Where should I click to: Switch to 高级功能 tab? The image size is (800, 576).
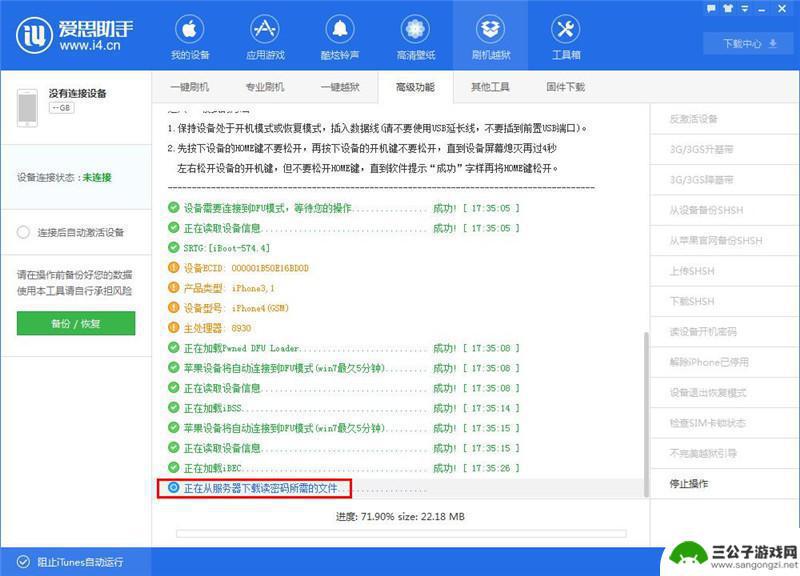[415, 87]
